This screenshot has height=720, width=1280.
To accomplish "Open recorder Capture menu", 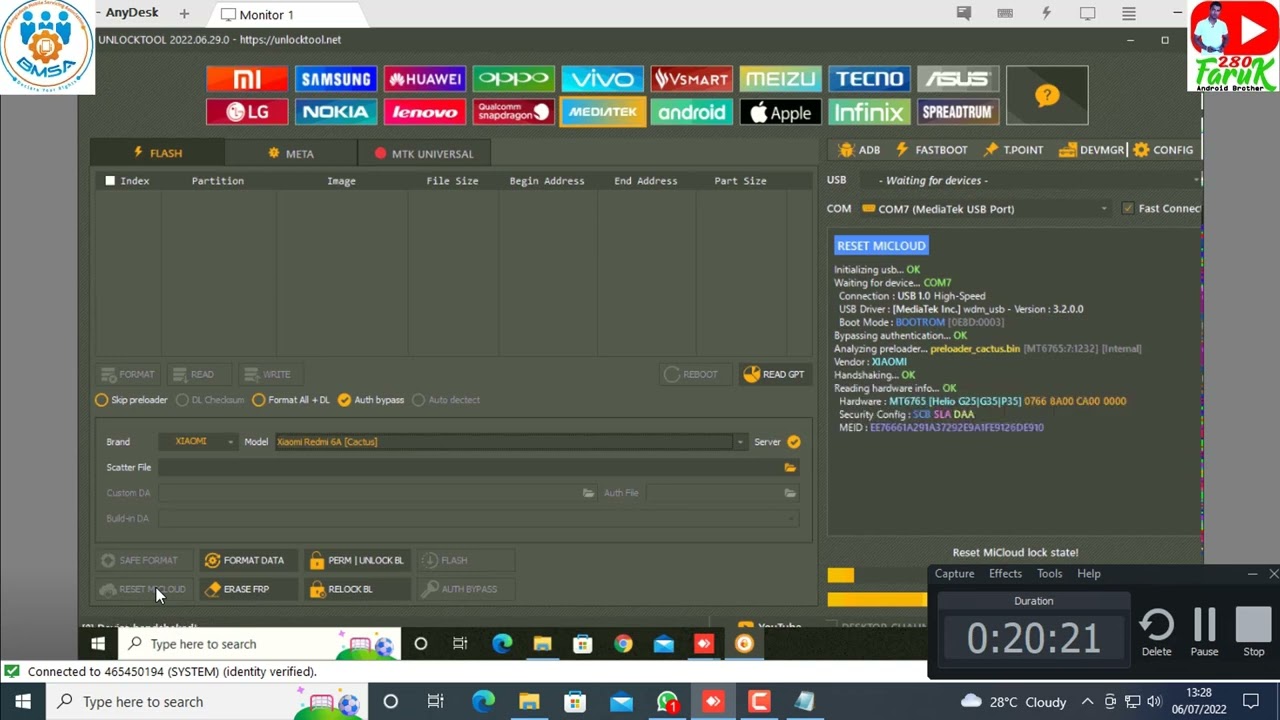I will point(954,574).
